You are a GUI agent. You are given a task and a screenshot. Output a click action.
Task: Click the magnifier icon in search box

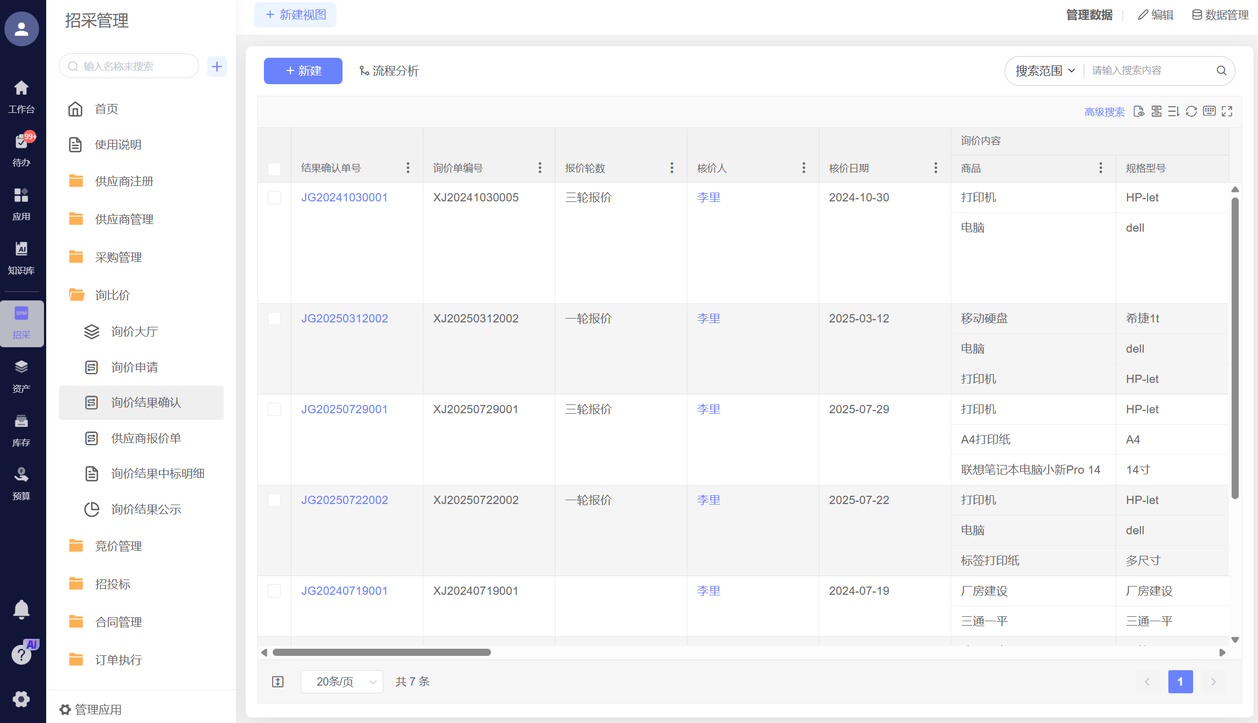[1221, 71]
